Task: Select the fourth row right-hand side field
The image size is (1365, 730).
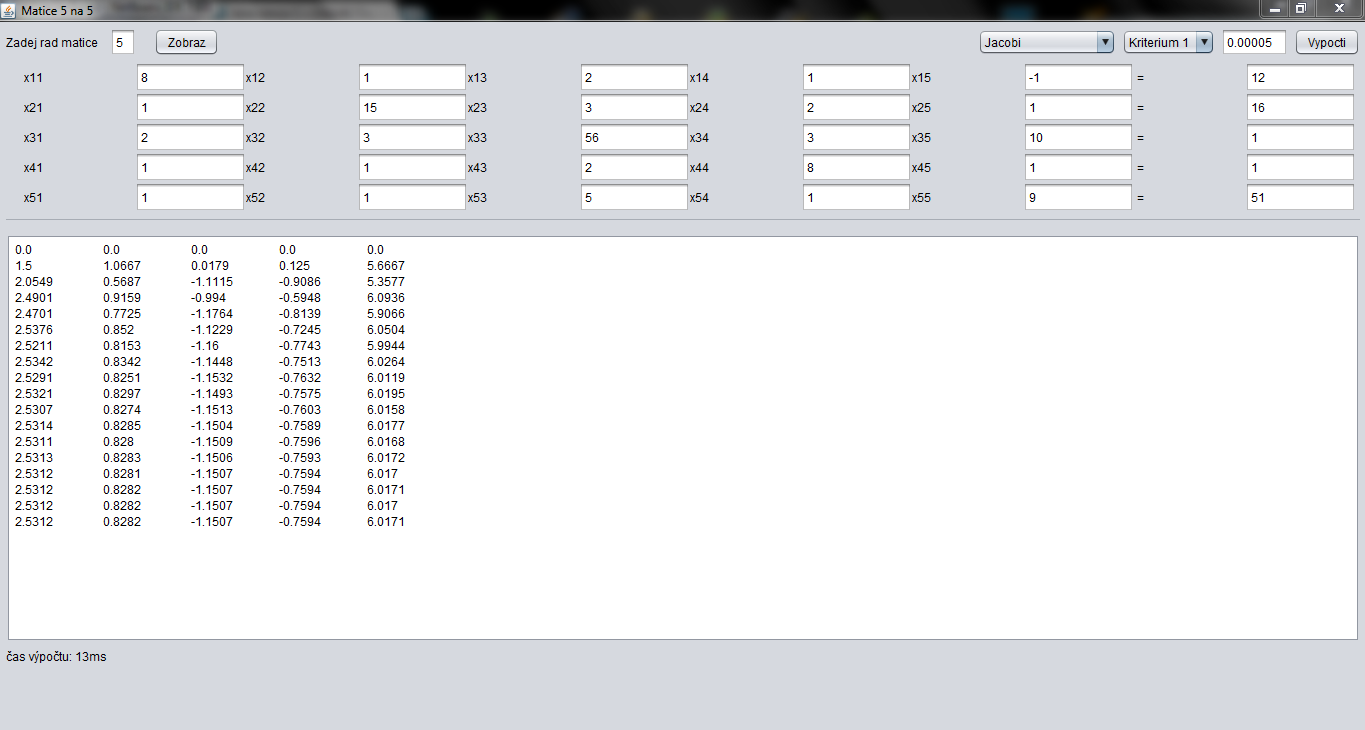Action: pyautogui.click(x=1300, y=168)
